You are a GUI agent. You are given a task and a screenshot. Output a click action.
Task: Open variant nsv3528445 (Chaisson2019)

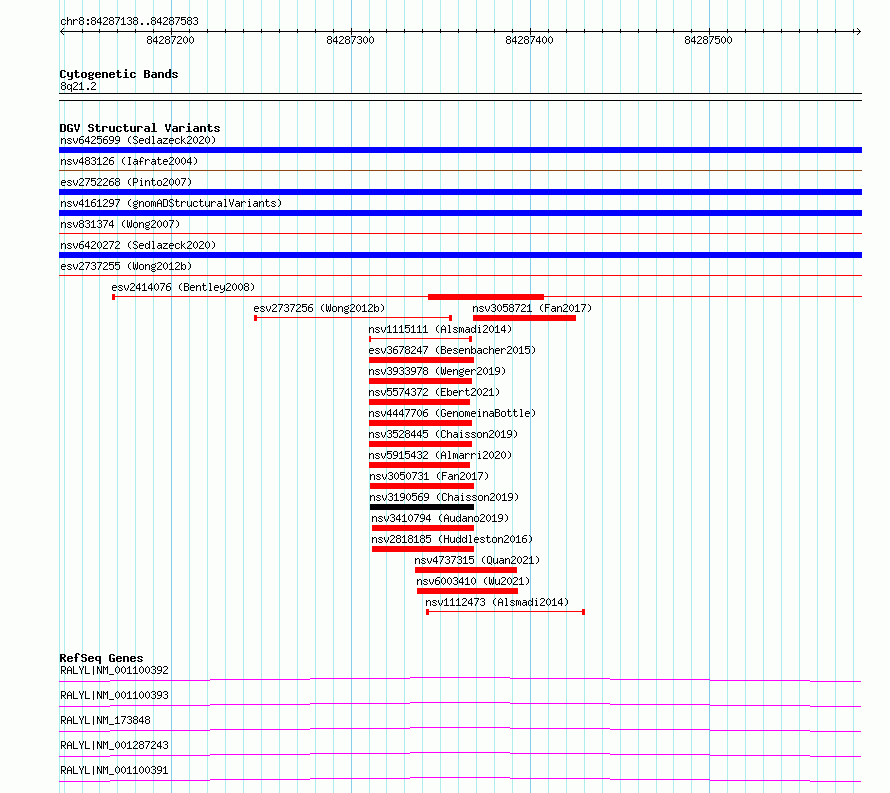[443, 434]
